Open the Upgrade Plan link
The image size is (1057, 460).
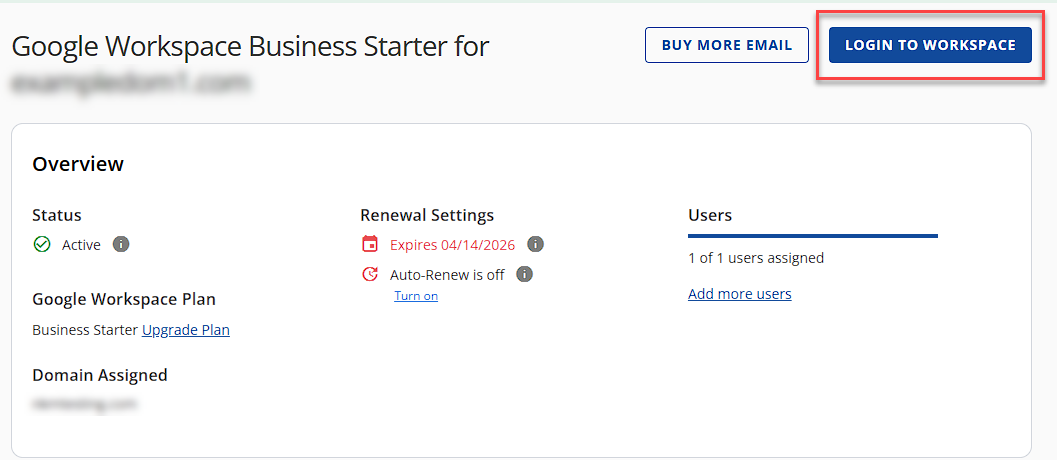coord(186,330)
